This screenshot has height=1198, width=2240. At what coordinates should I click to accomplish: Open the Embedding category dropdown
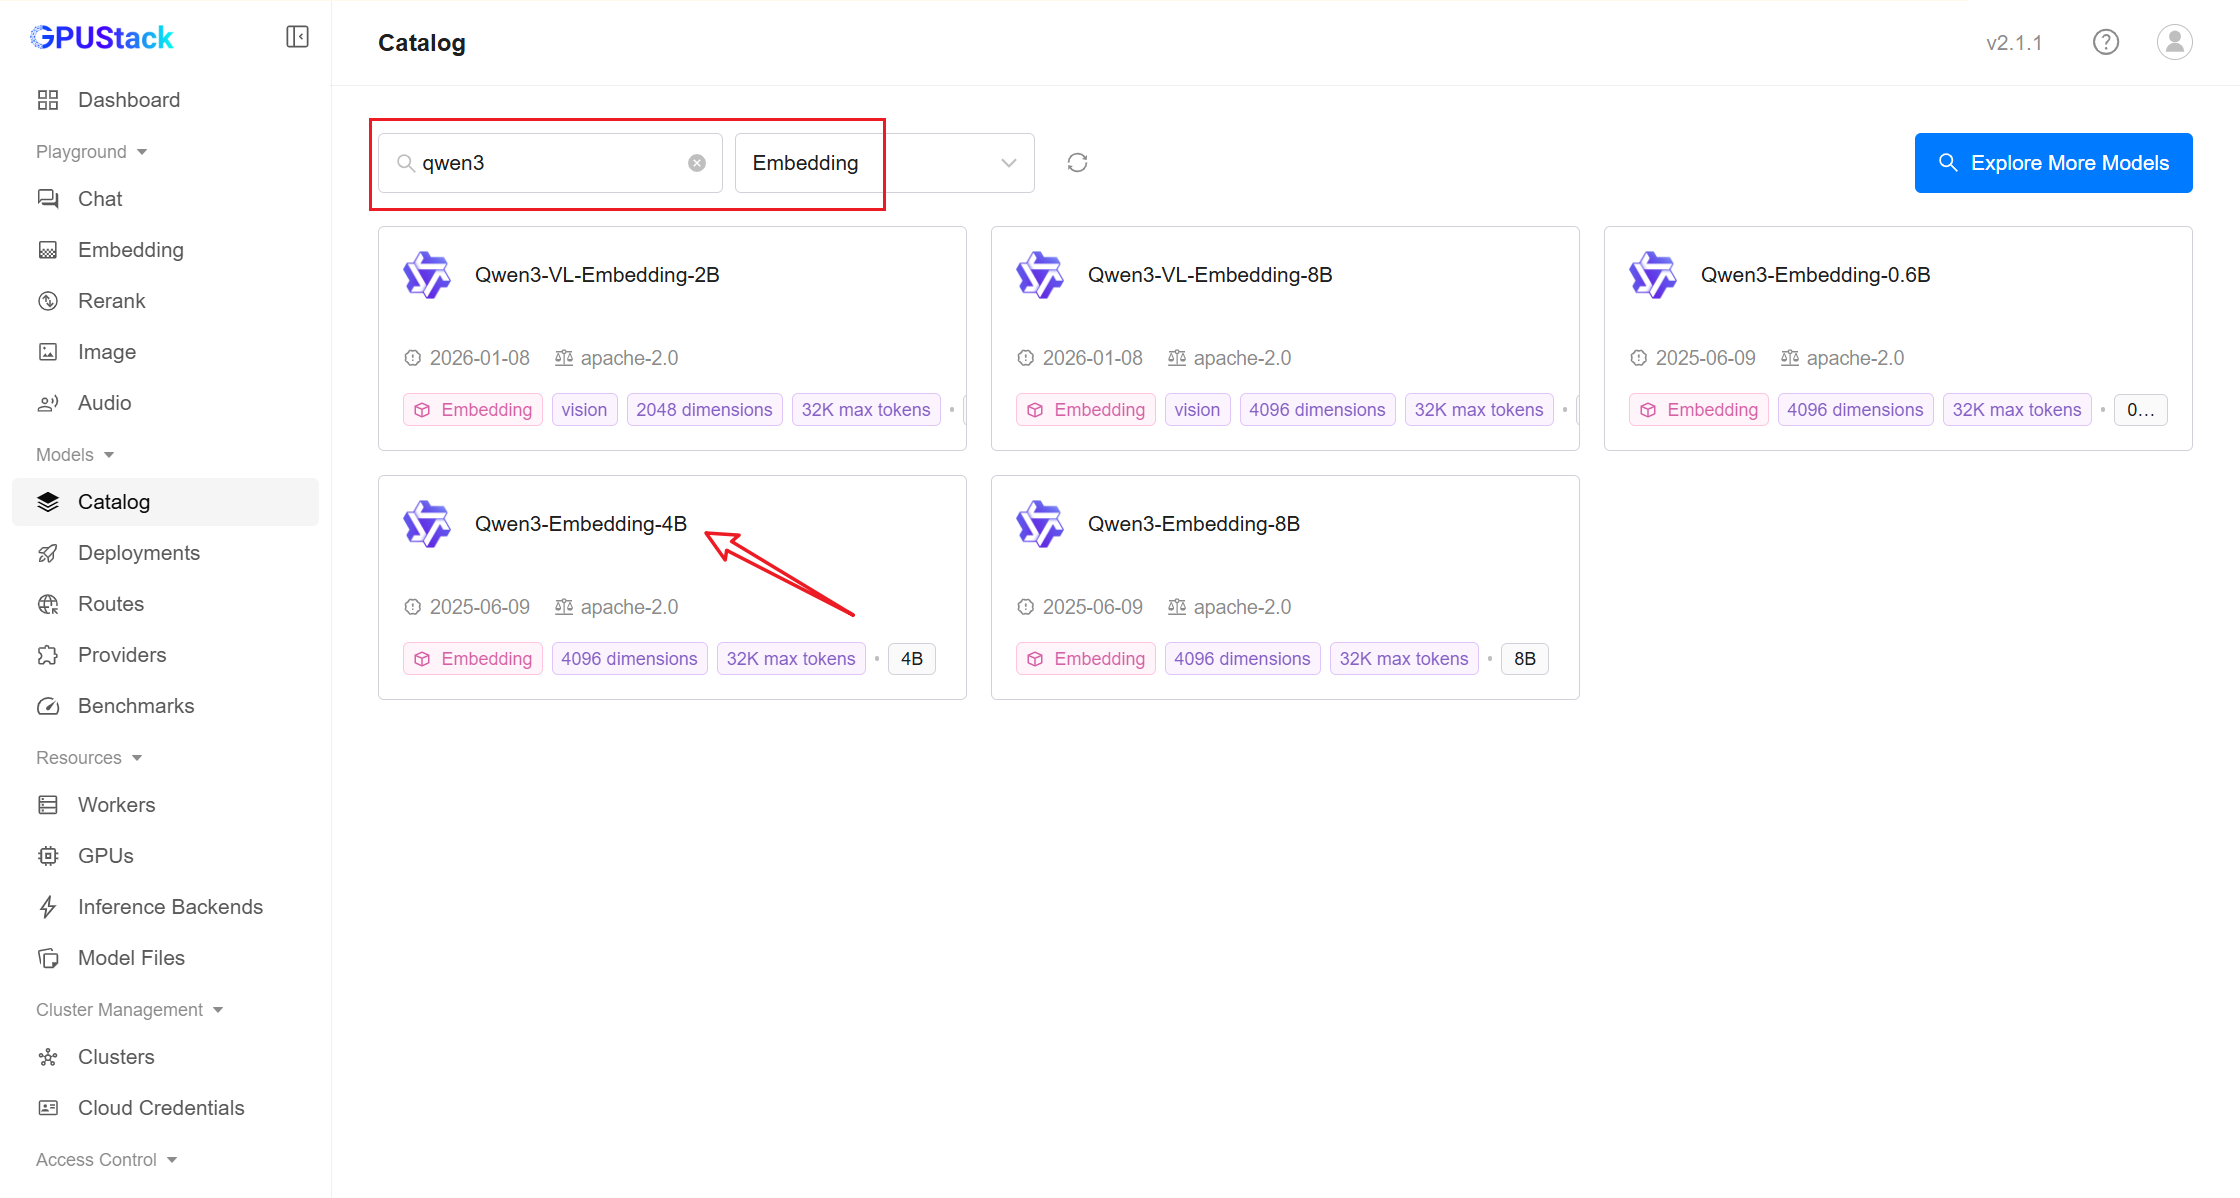pyautogui.click(x=884, y=163)
